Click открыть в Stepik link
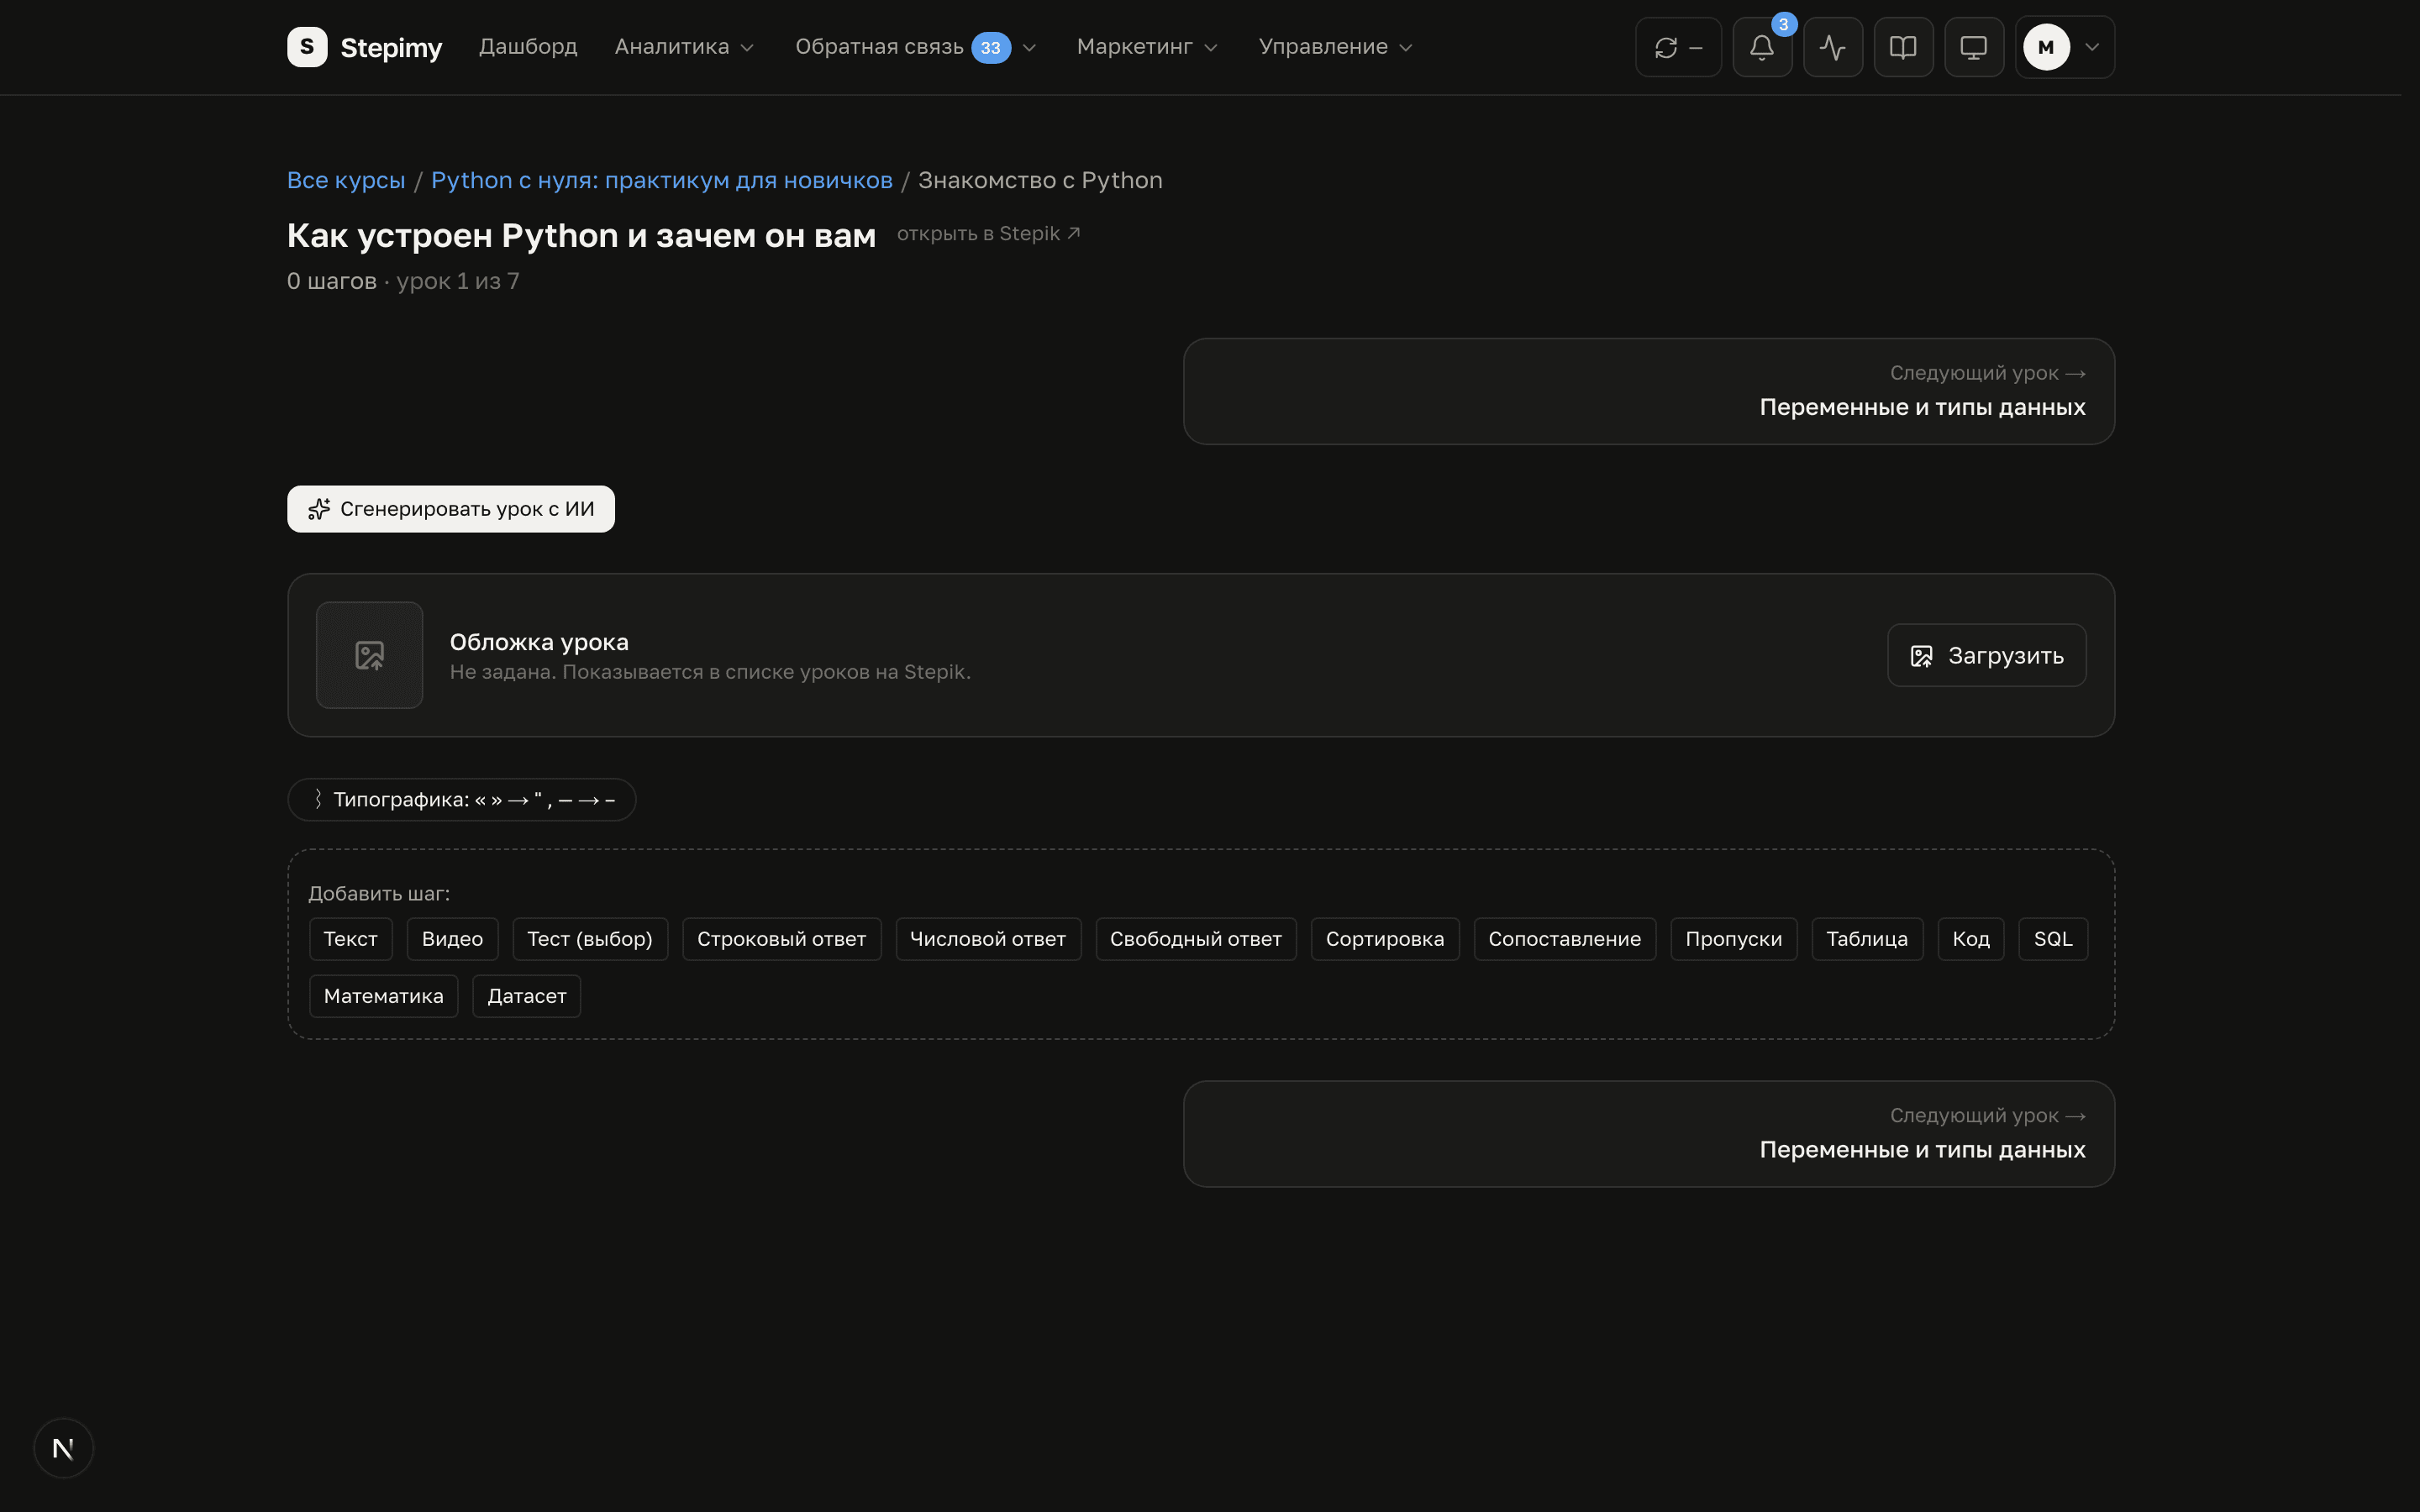This screenshot has width=2420, height=1512. 988,233
